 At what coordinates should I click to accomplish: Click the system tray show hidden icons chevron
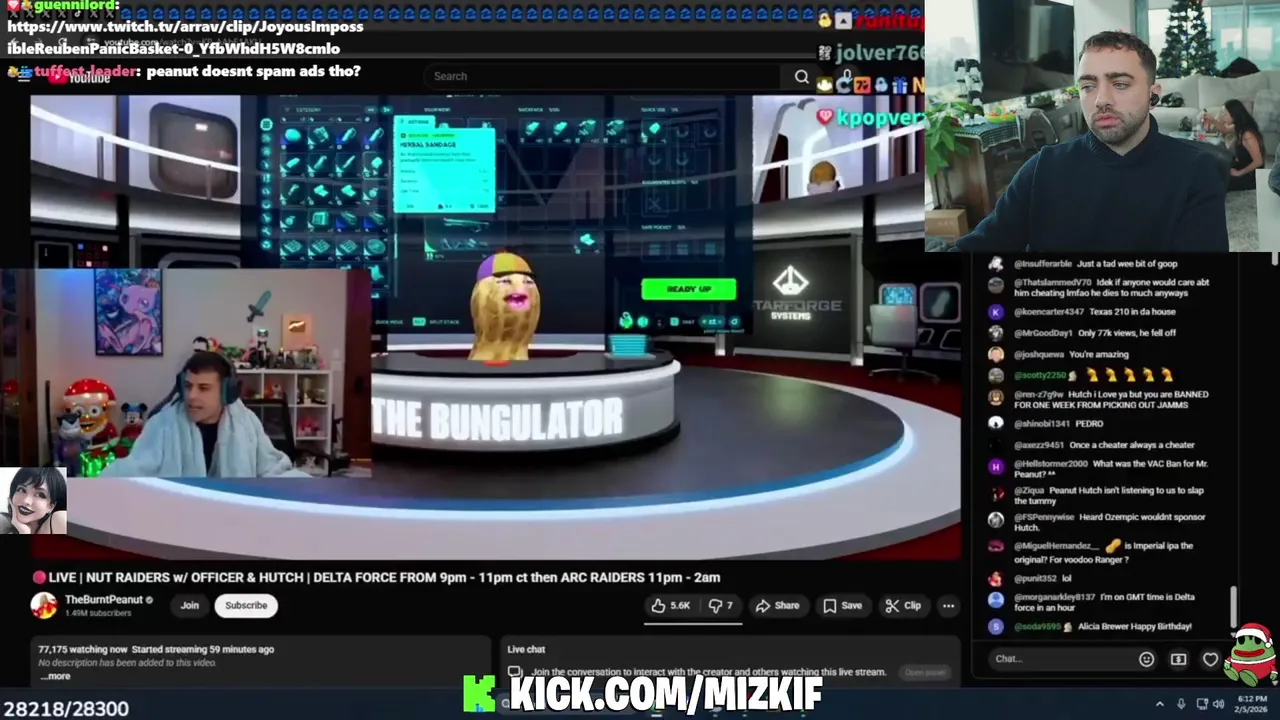pyautogui.click(x=1159, y=704)
